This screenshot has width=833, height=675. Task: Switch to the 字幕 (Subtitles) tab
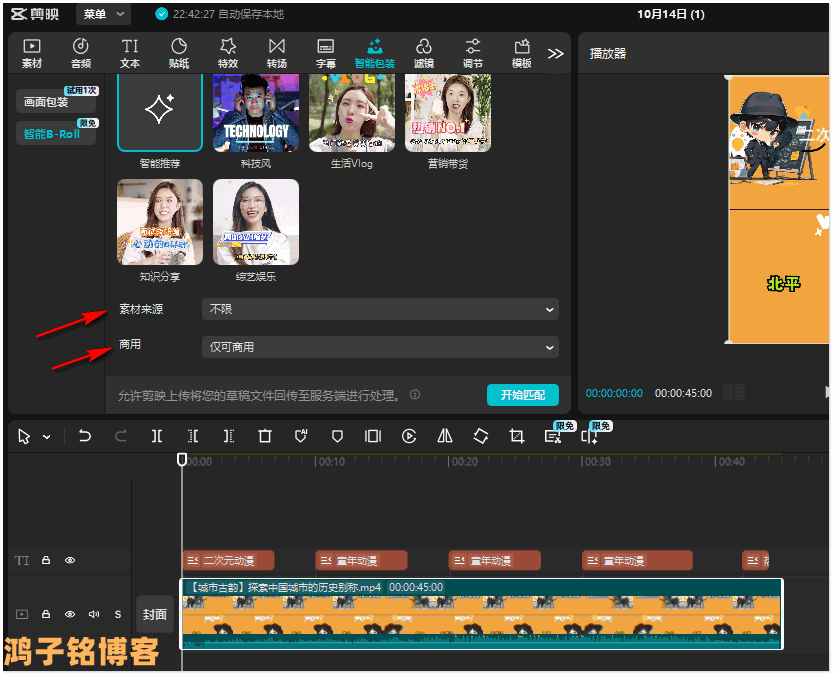tap(326, 53)
